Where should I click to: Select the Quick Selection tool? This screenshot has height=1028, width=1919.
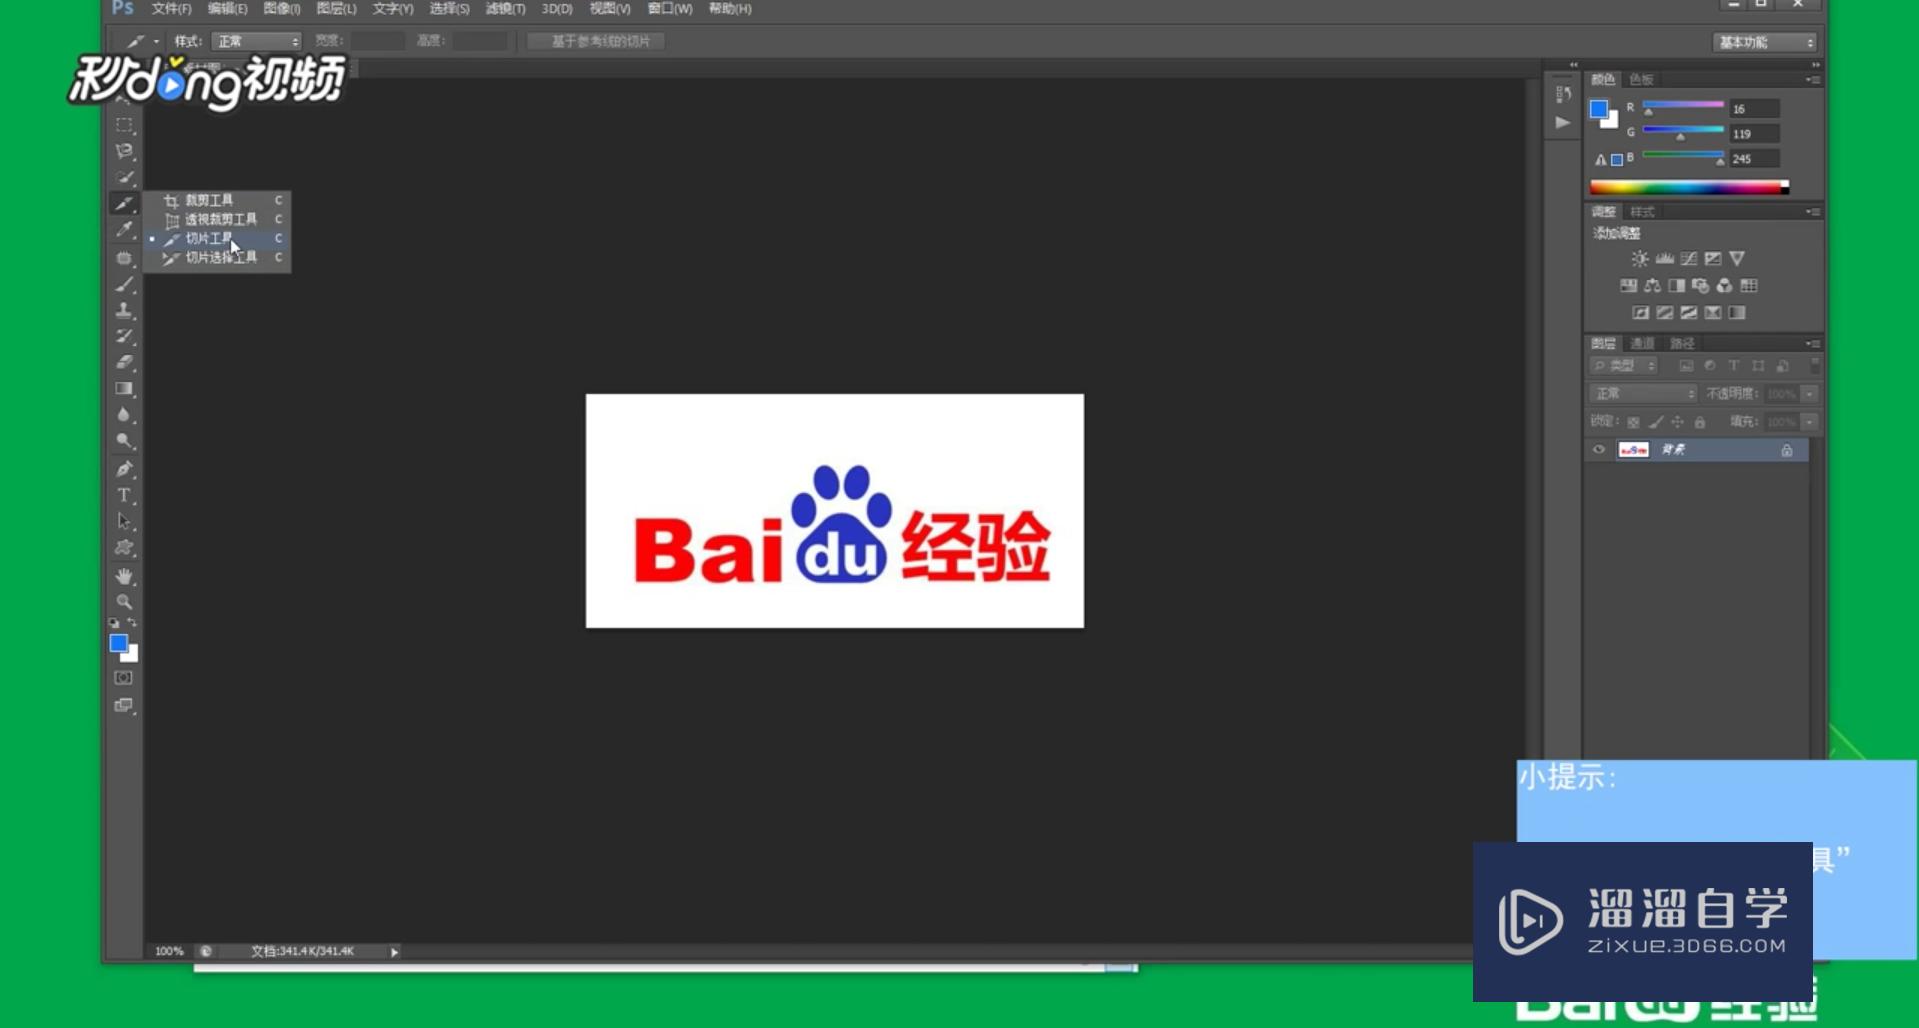pyautogui.click(x=124, y=177)
